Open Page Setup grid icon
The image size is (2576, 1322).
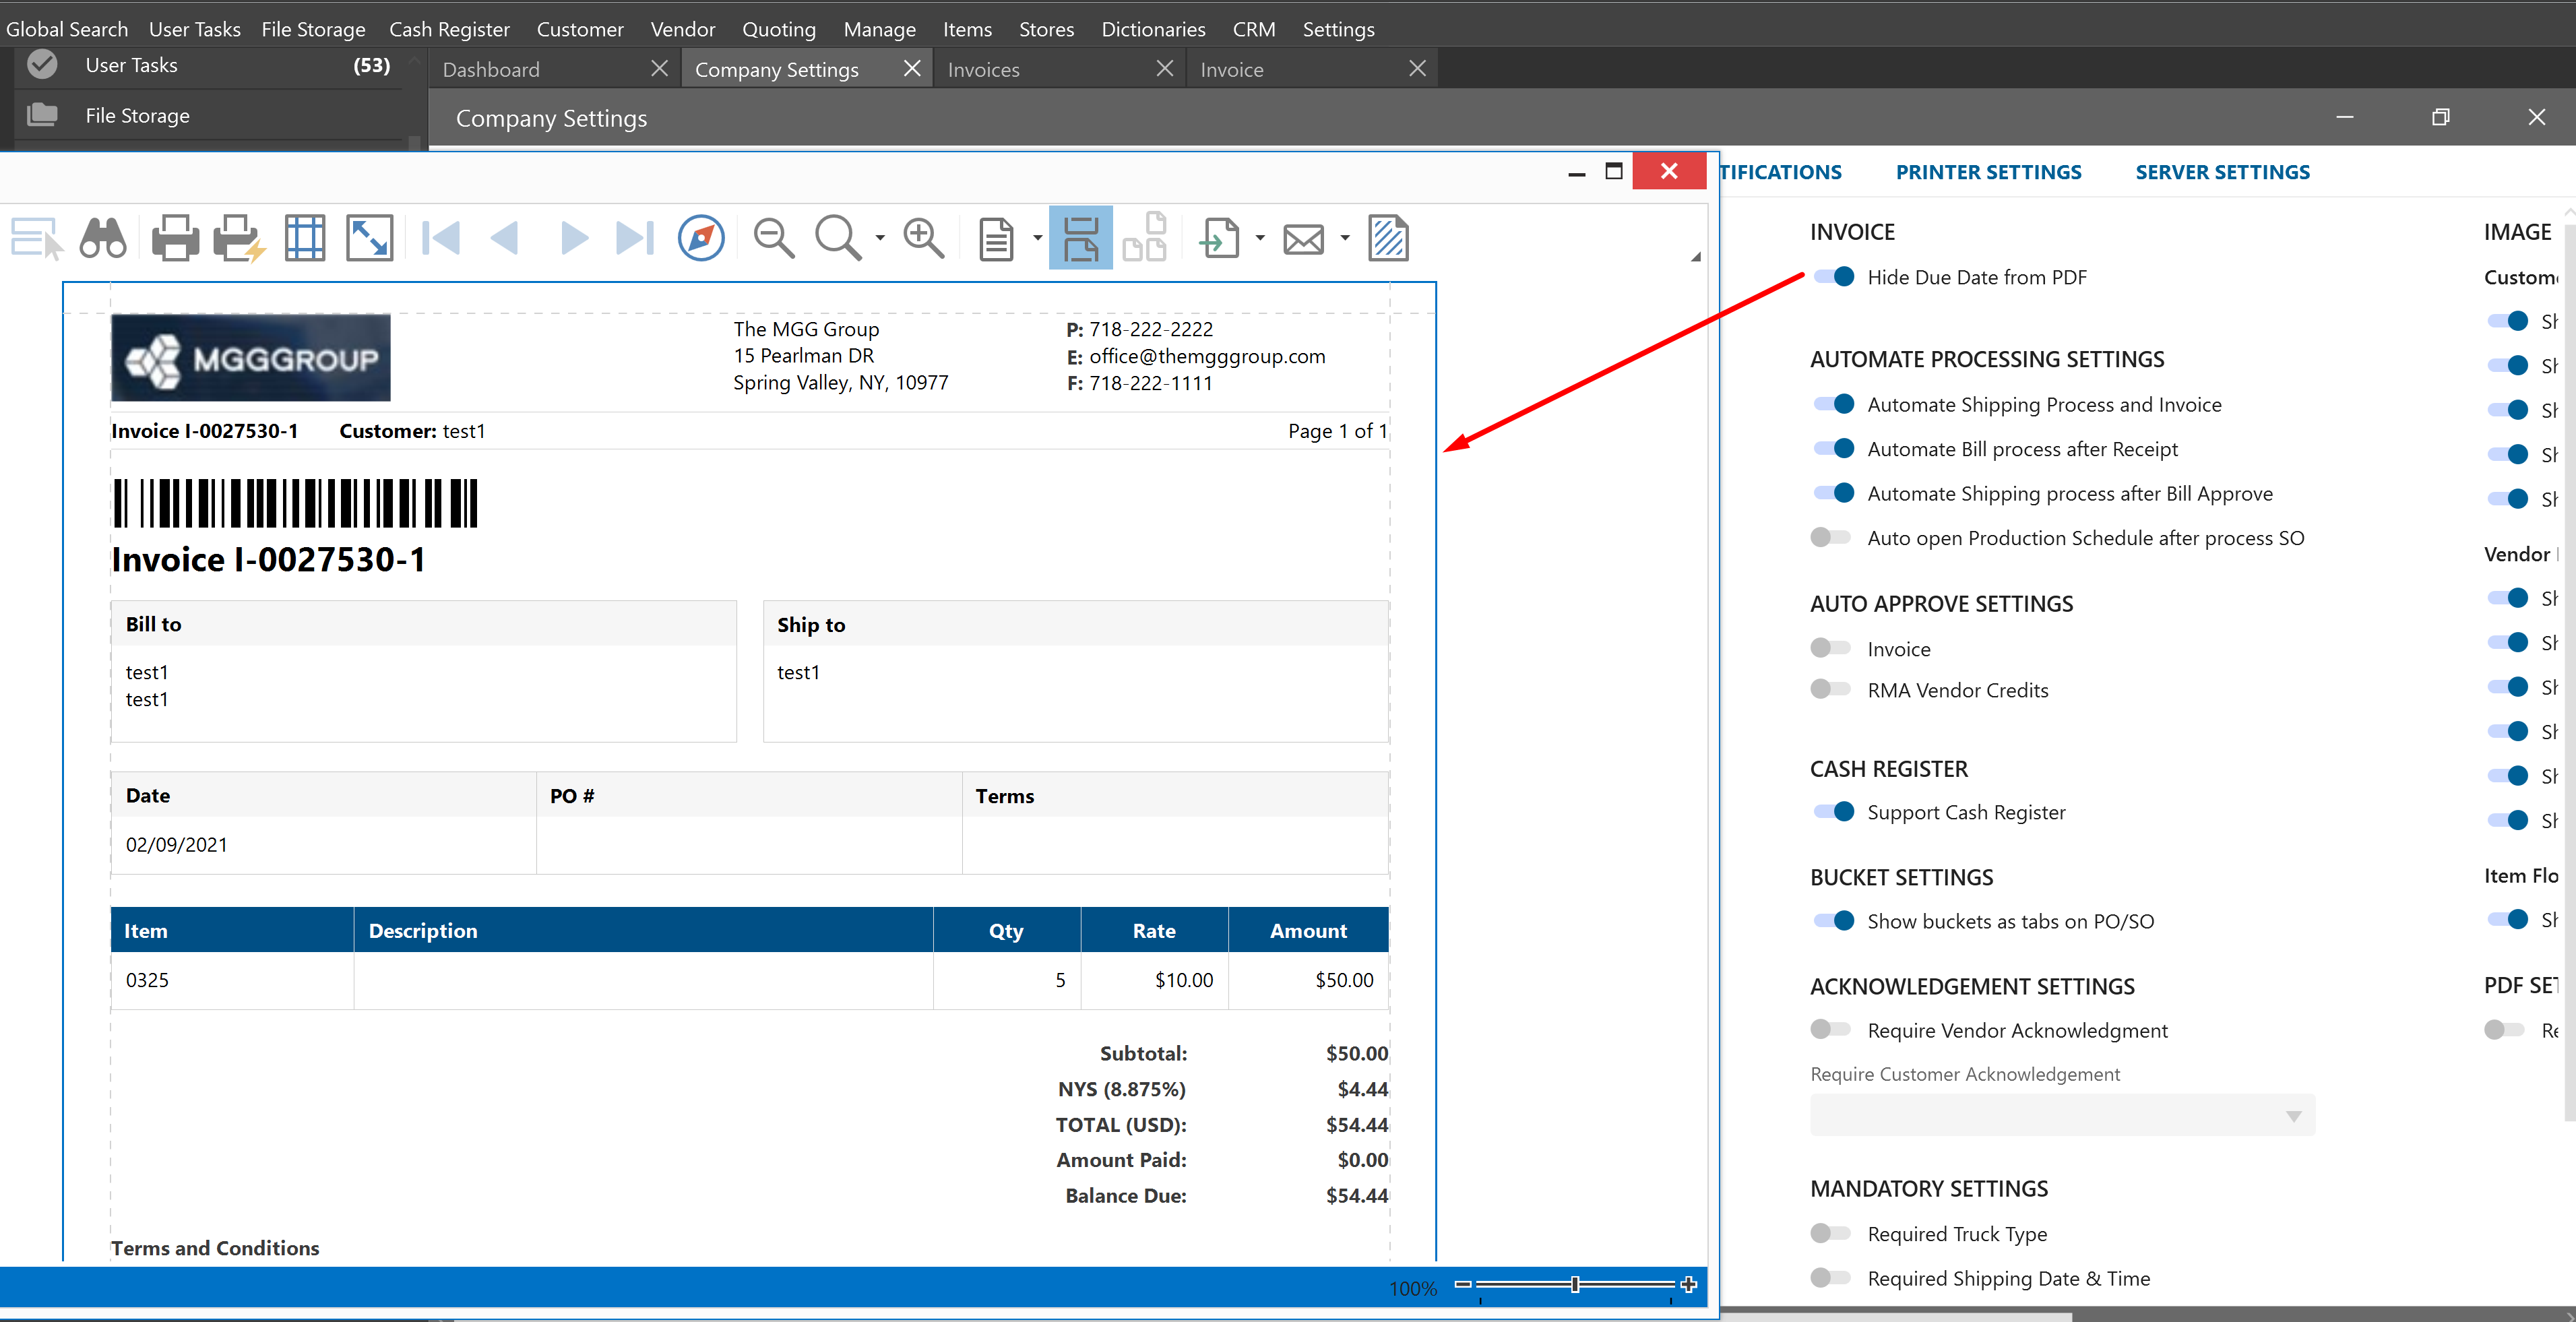click(305, 238)
